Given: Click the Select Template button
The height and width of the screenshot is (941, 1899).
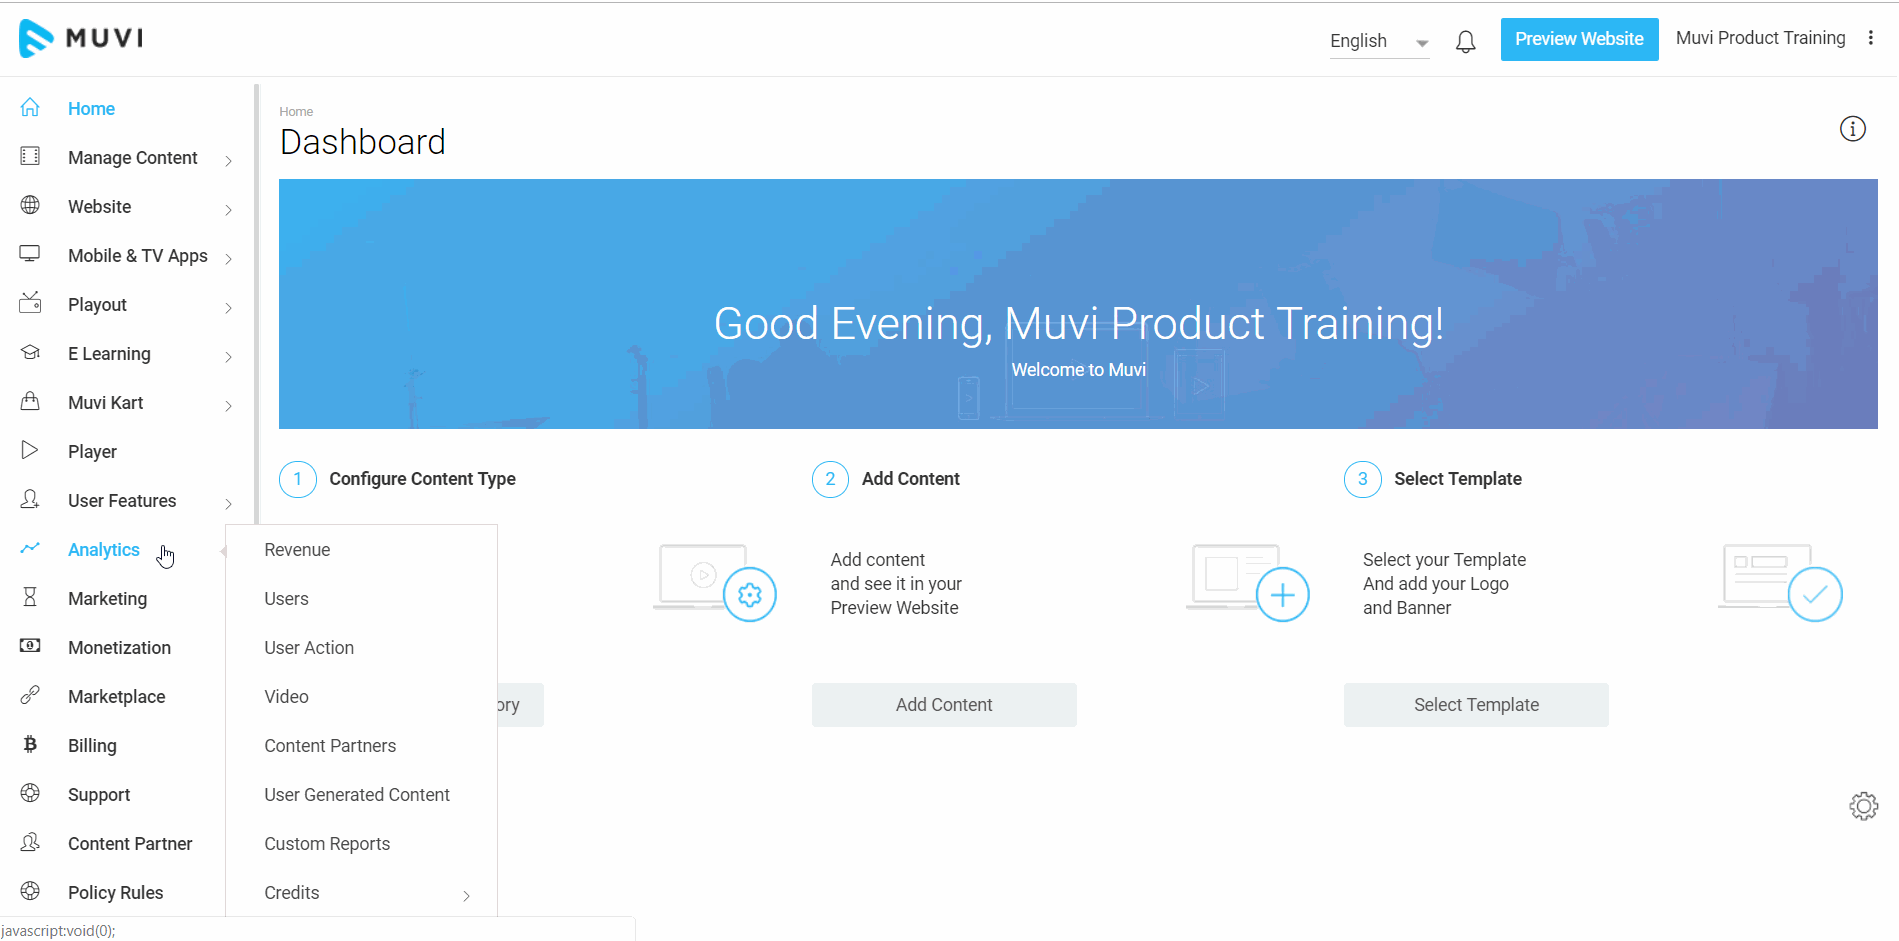Looking at the screenshot, I should 1476,705.
